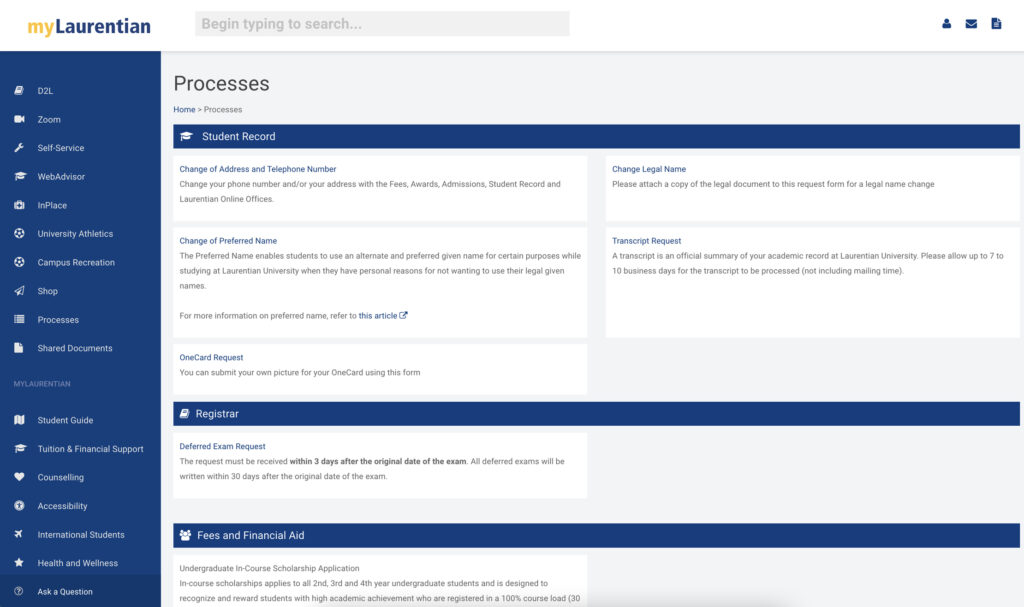This screenshot has width=1024, height=607.
Task: Open International Students sidebar item
Action: click(x=81, y=534)
